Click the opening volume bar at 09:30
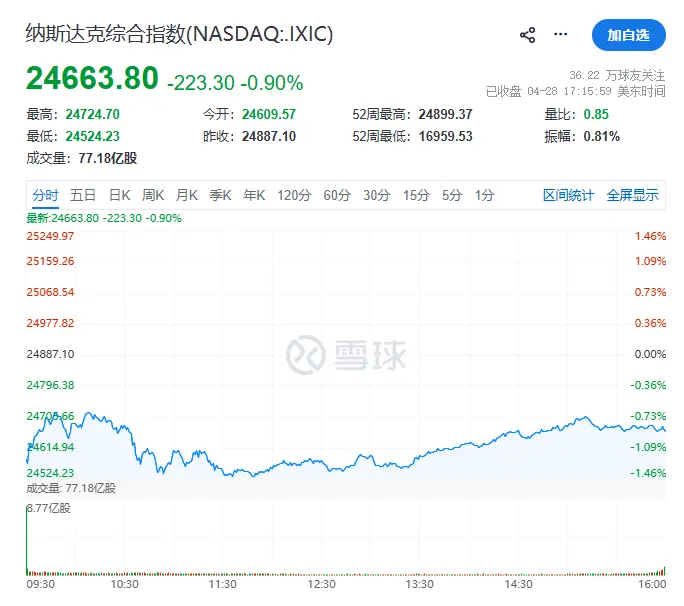 (27, 541)
